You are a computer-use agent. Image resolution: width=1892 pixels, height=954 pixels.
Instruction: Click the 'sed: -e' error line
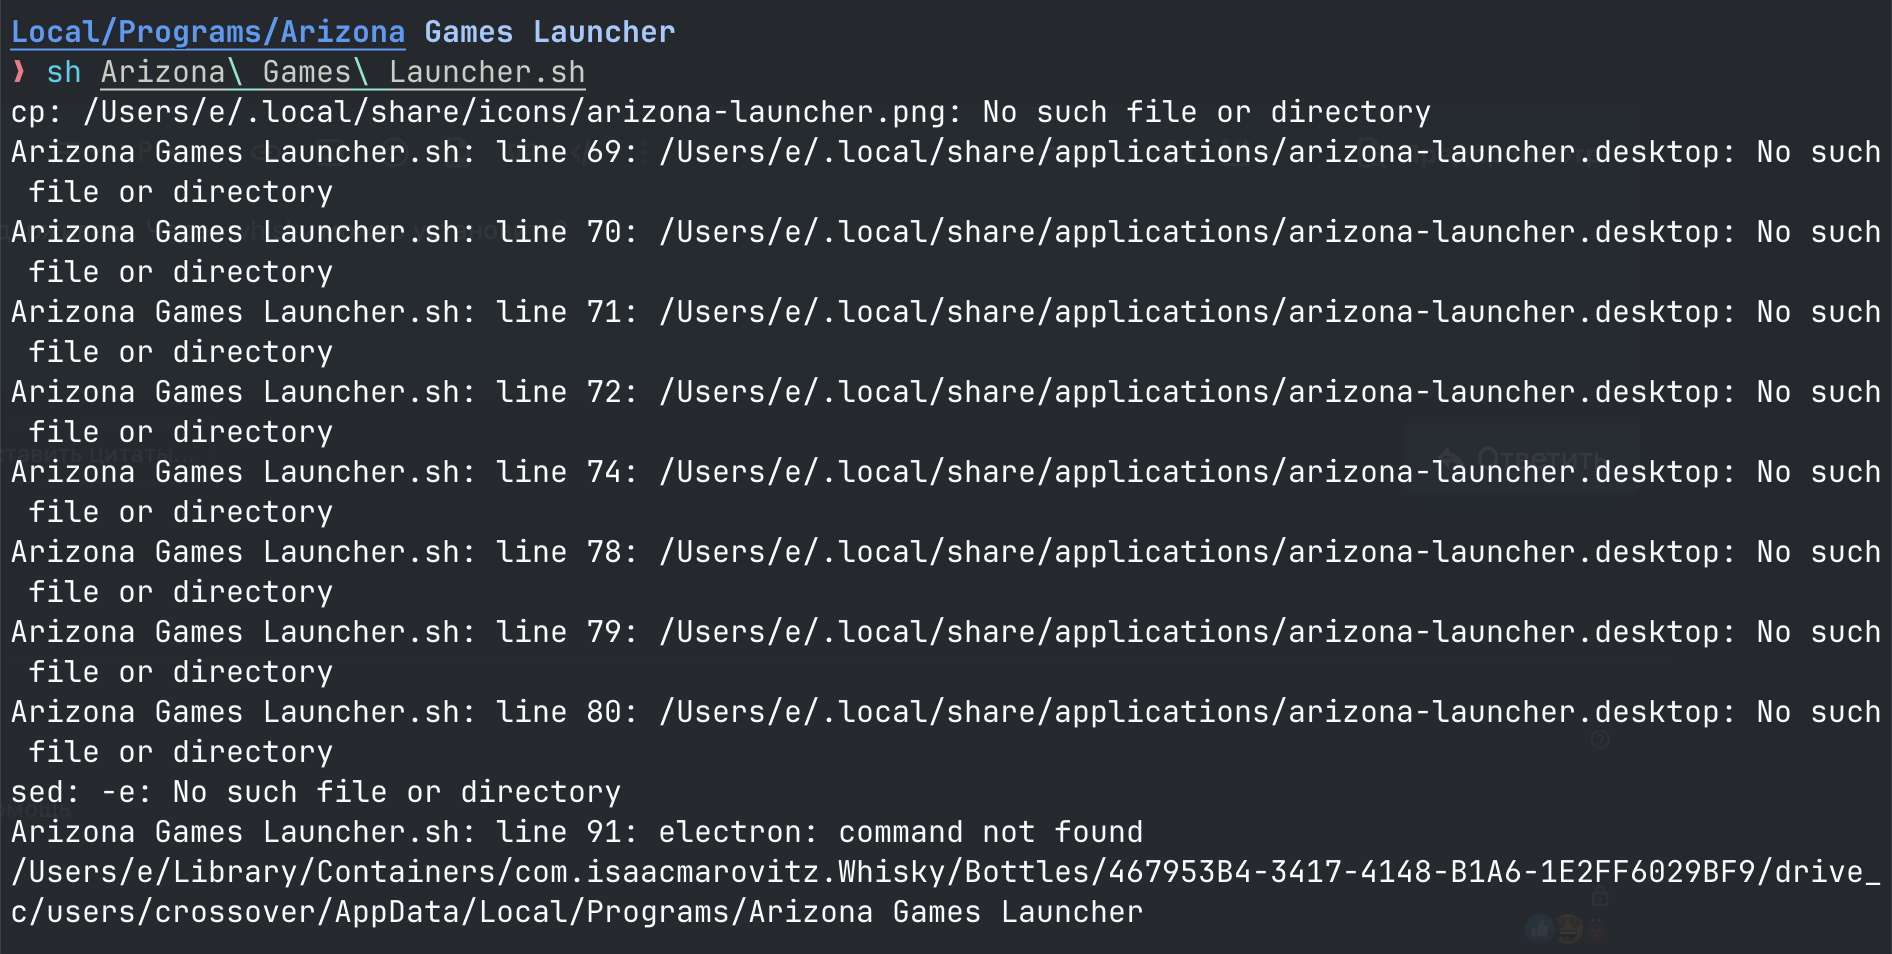click(x=315, y=792)
